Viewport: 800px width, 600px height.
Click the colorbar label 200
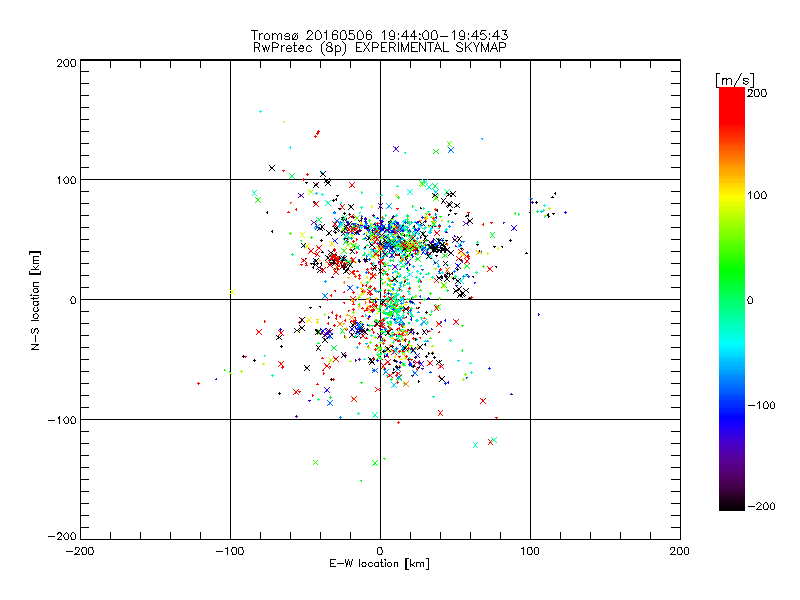(757, 93)
